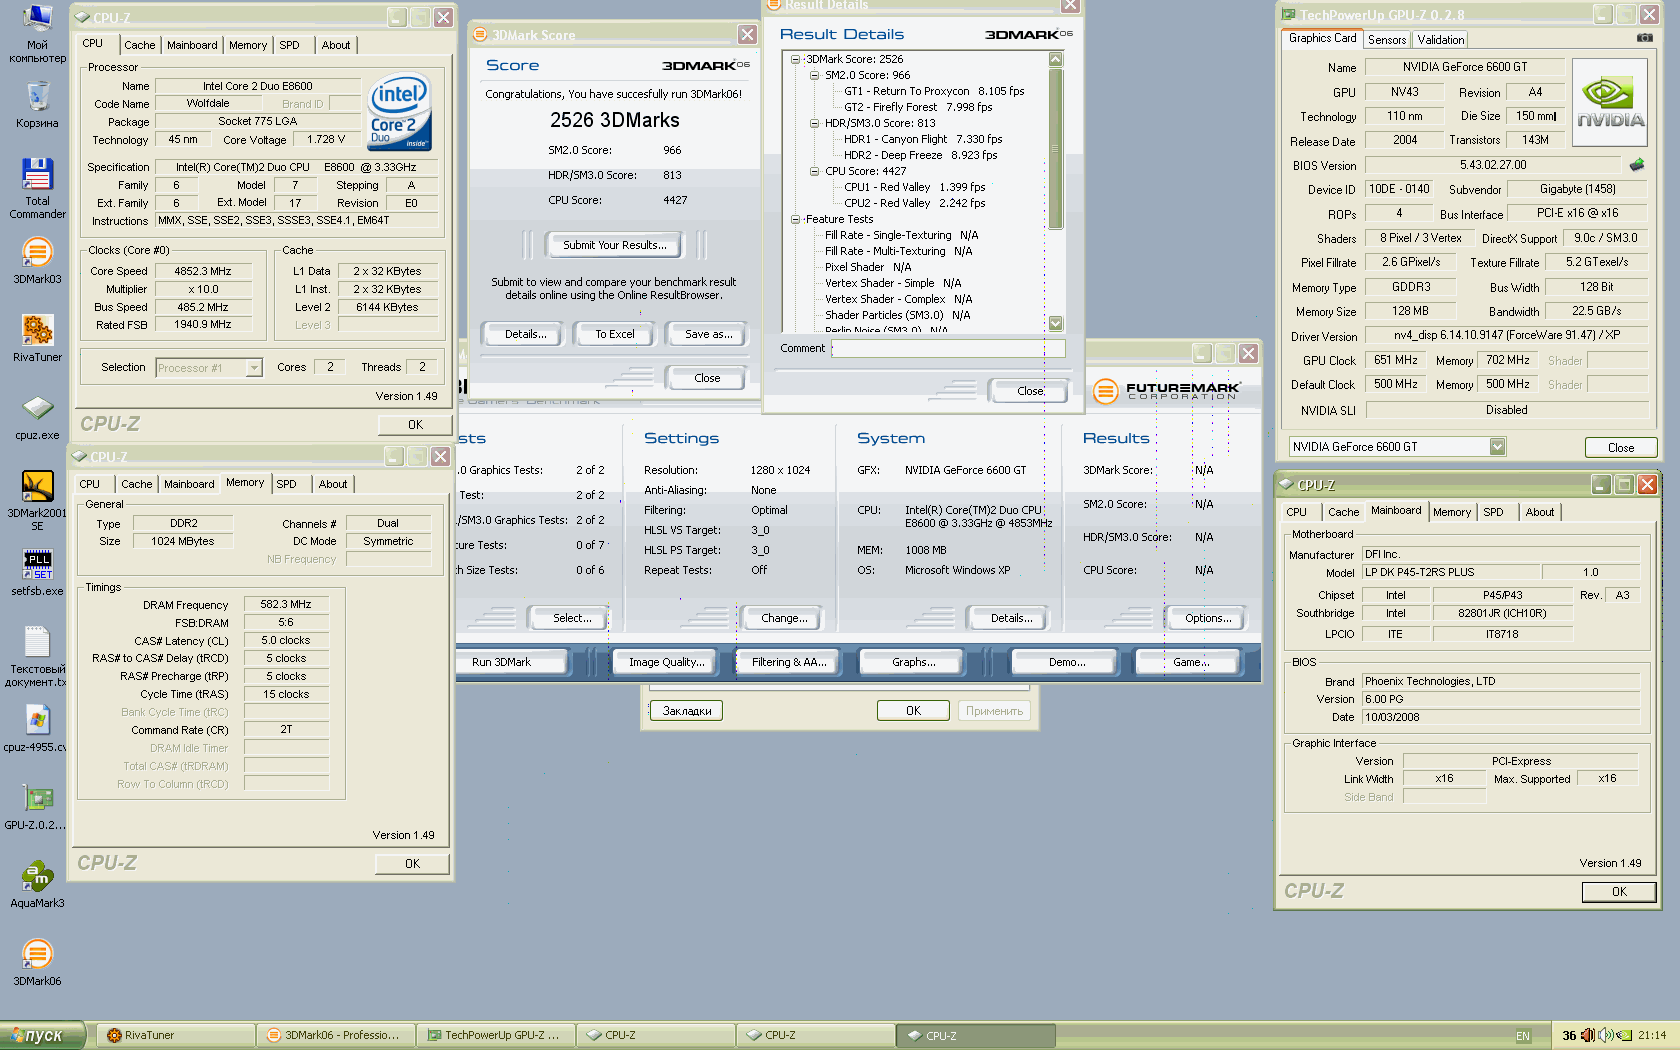Click the Select tests button
The image size is (1680, 1050).
(x=571, y=618)
